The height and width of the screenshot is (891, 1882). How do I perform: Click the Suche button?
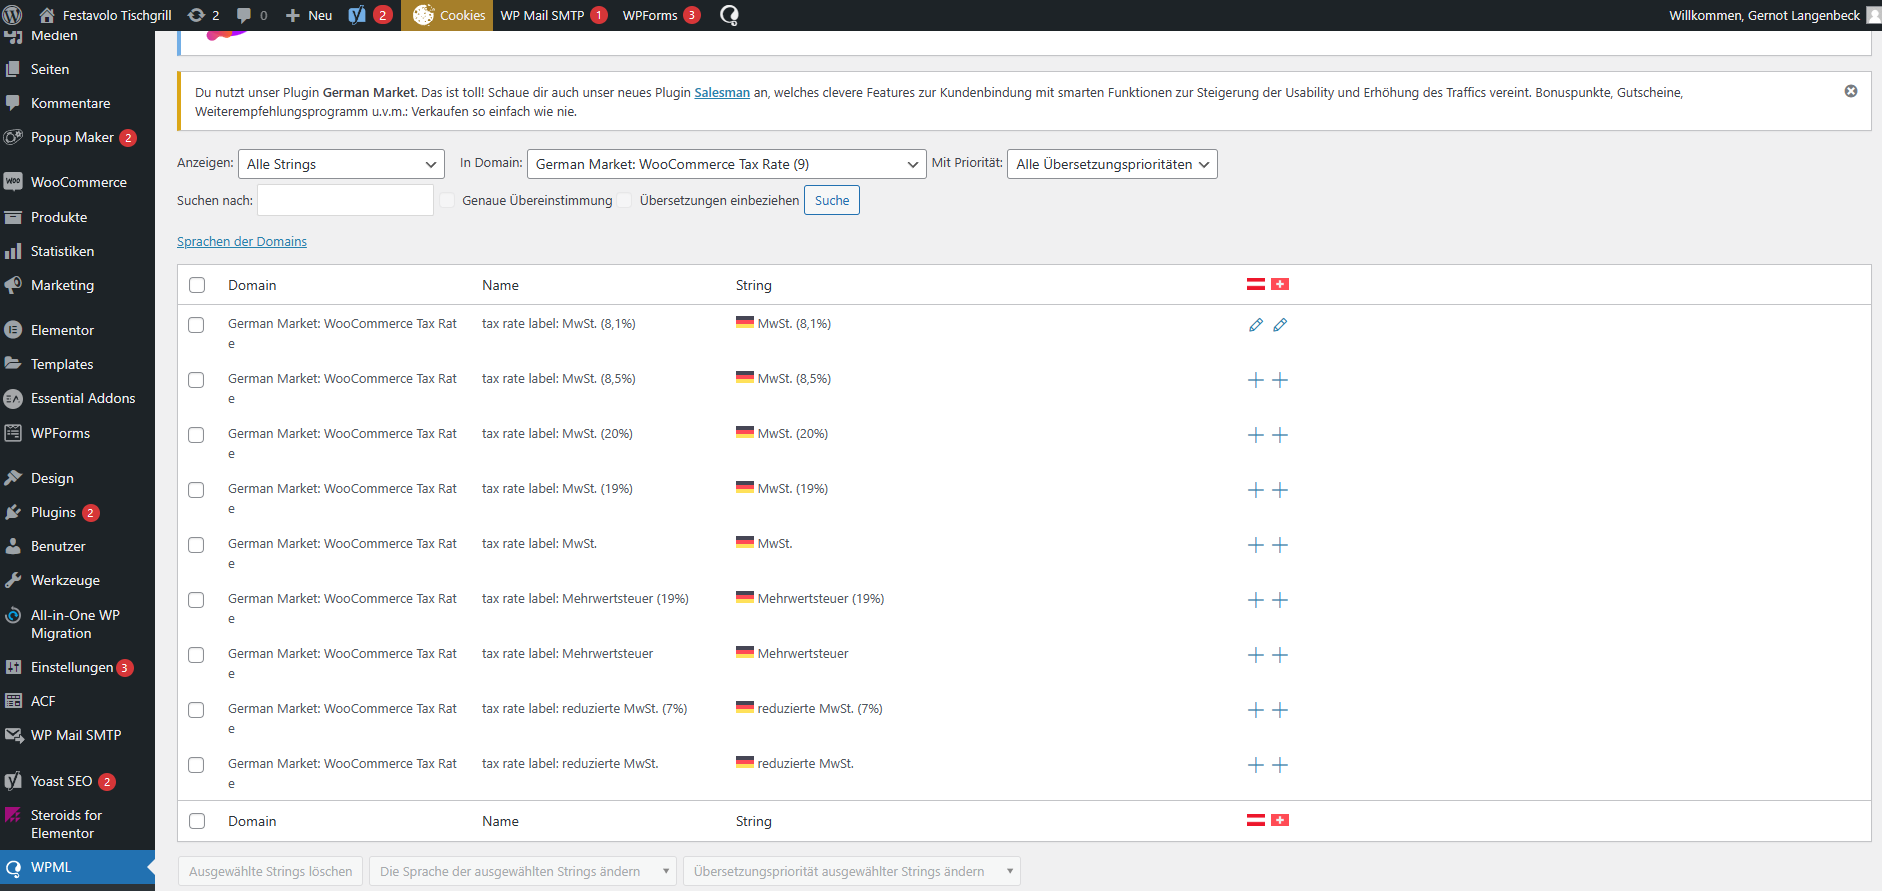tap(832, 200)
